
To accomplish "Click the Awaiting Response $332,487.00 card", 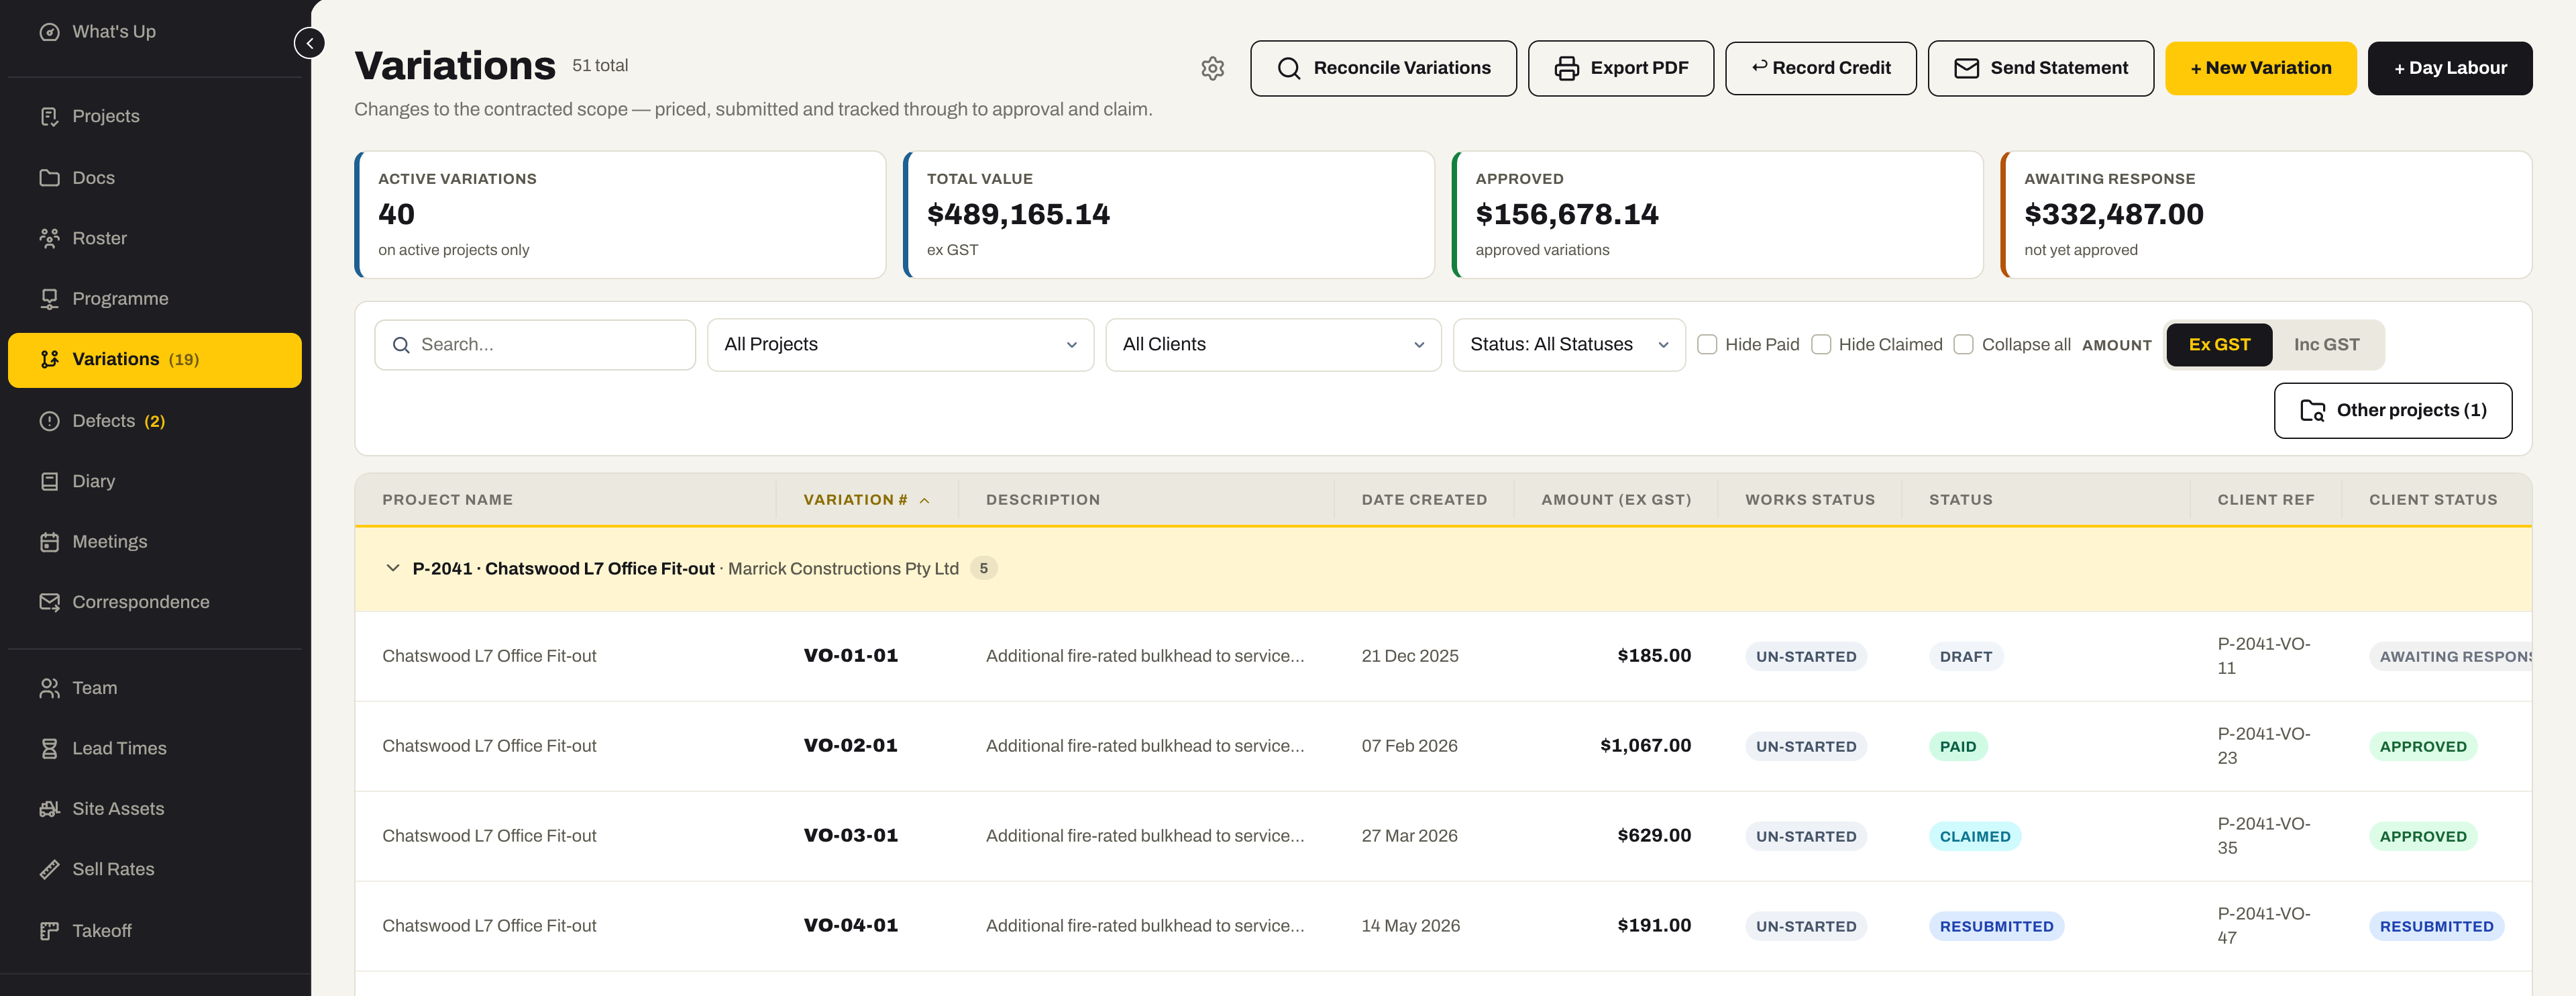I will click(x=2265, y=214).
